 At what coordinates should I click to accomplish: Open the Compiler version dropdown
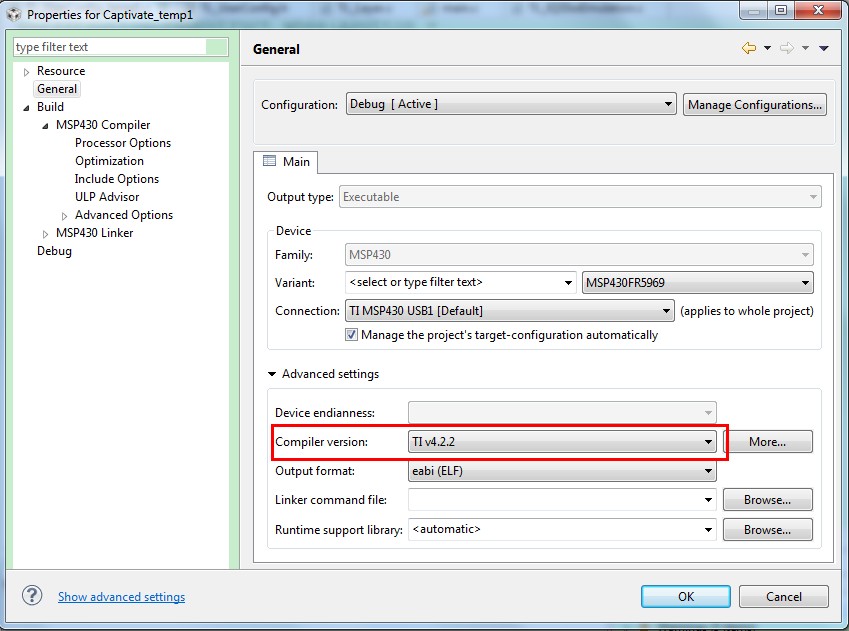[x=562, y=441]
